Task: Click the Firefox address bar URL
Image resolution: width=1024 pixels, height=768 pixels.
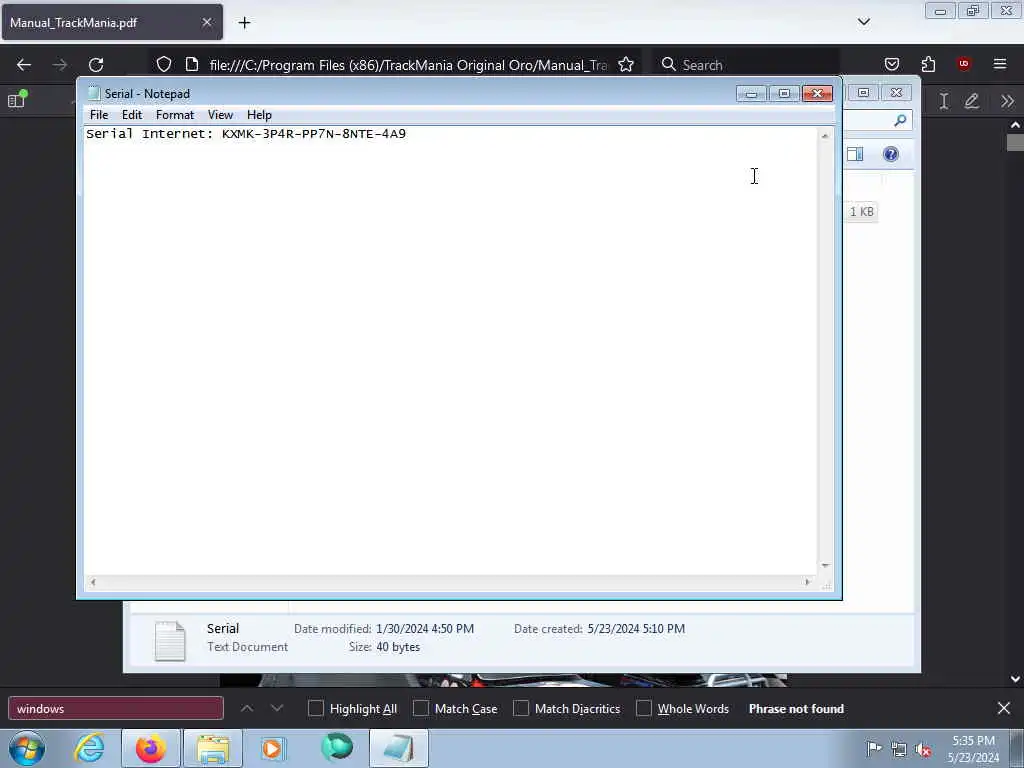Action: tap(408, 65)
